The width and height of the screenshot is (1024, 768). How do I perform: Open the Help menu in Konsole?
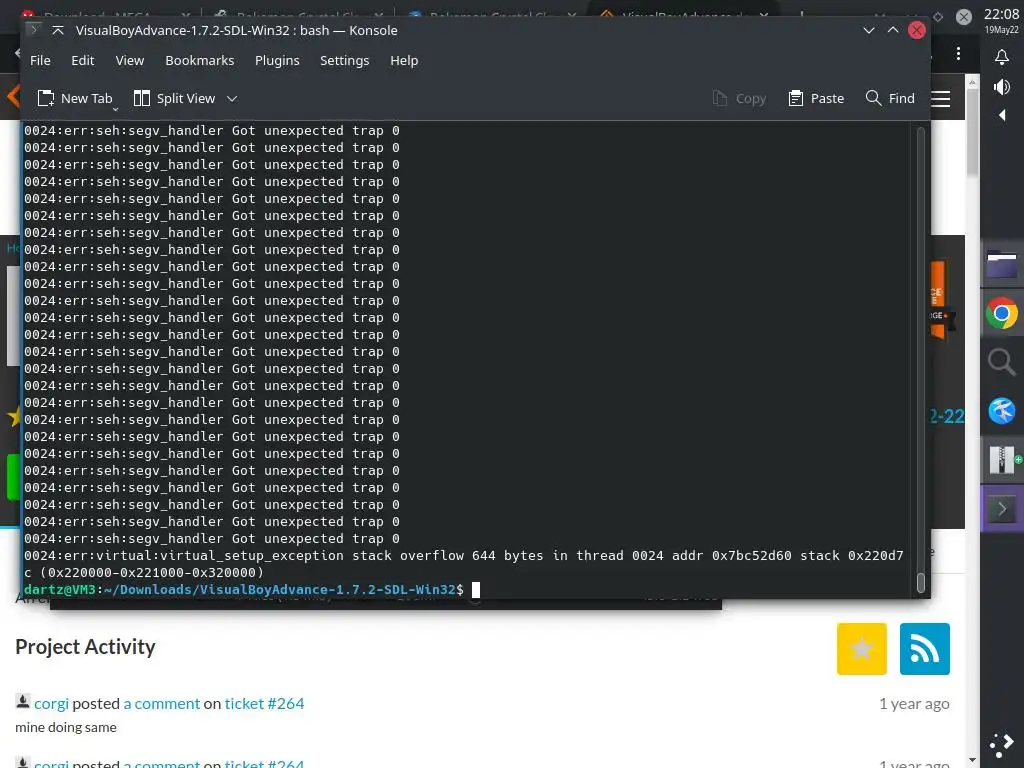click(x=404, y=60)
